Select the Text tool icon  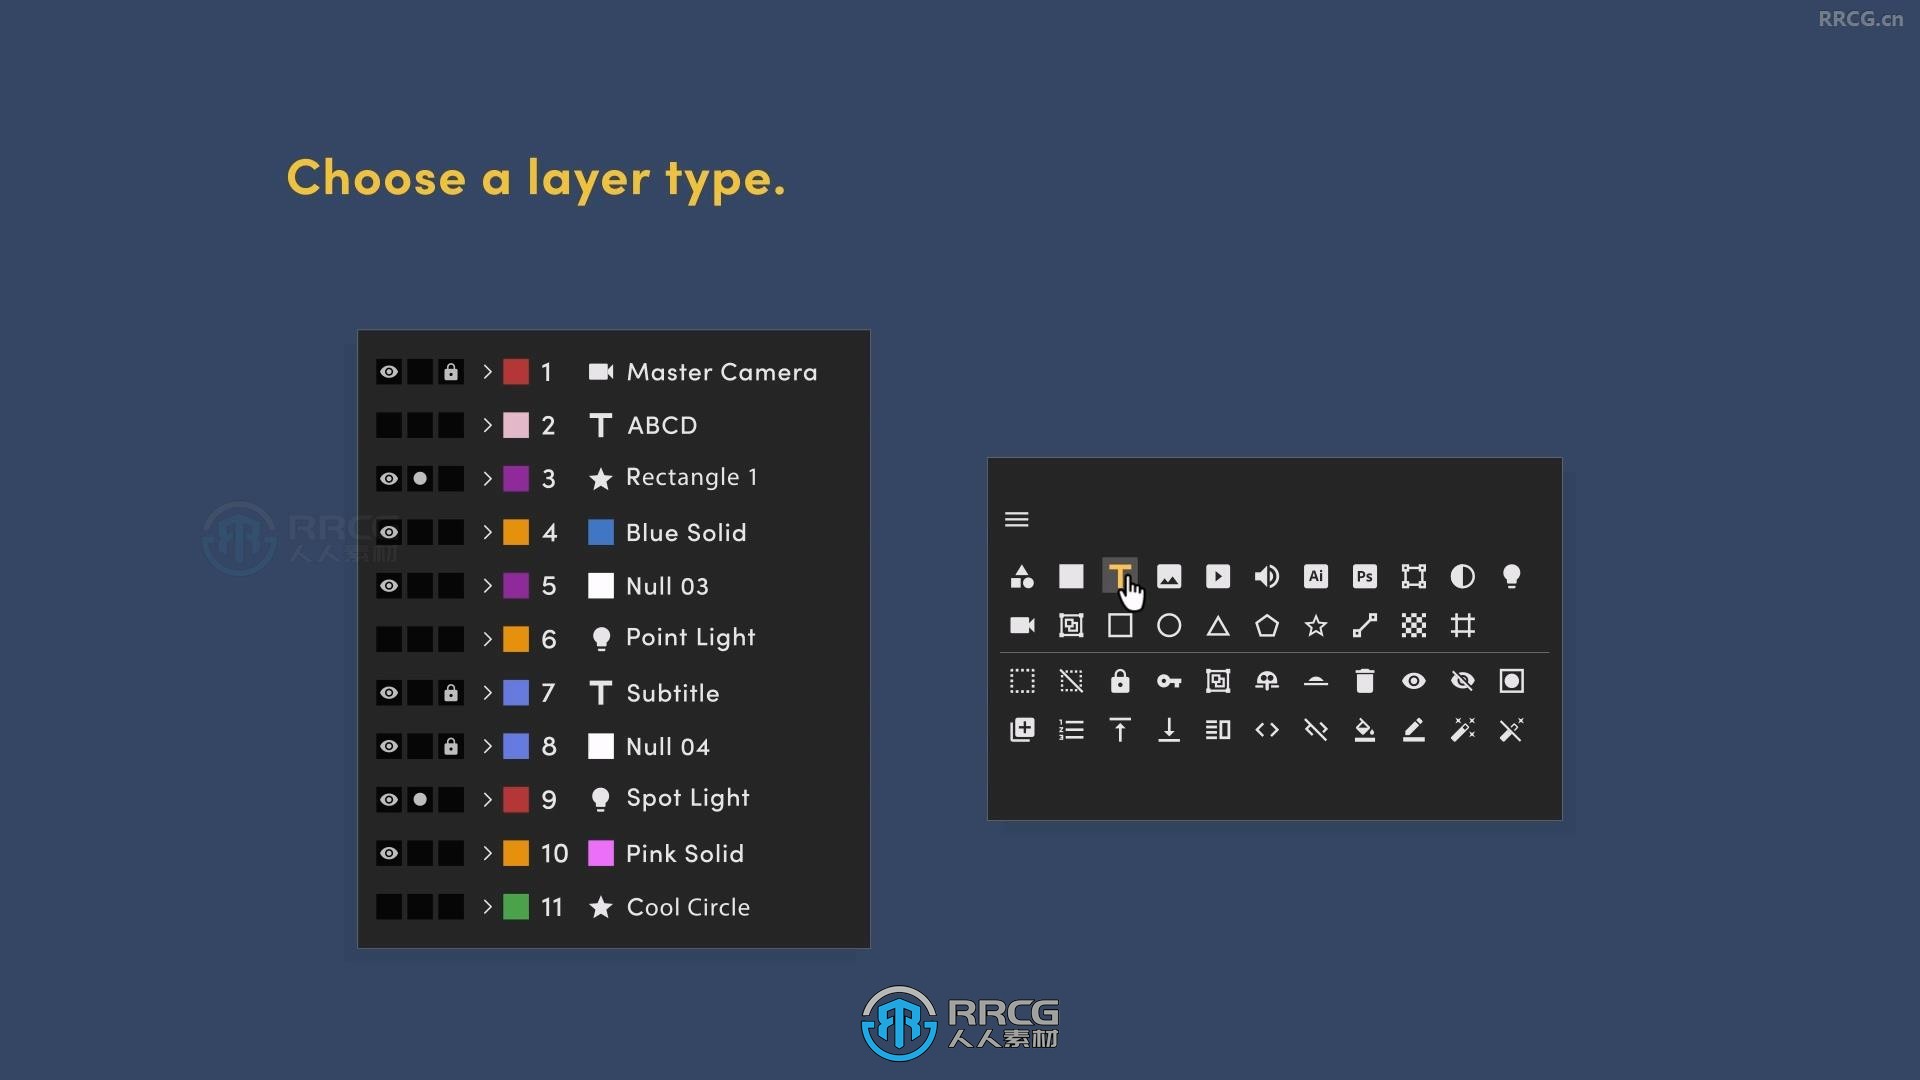point(1118,575)
